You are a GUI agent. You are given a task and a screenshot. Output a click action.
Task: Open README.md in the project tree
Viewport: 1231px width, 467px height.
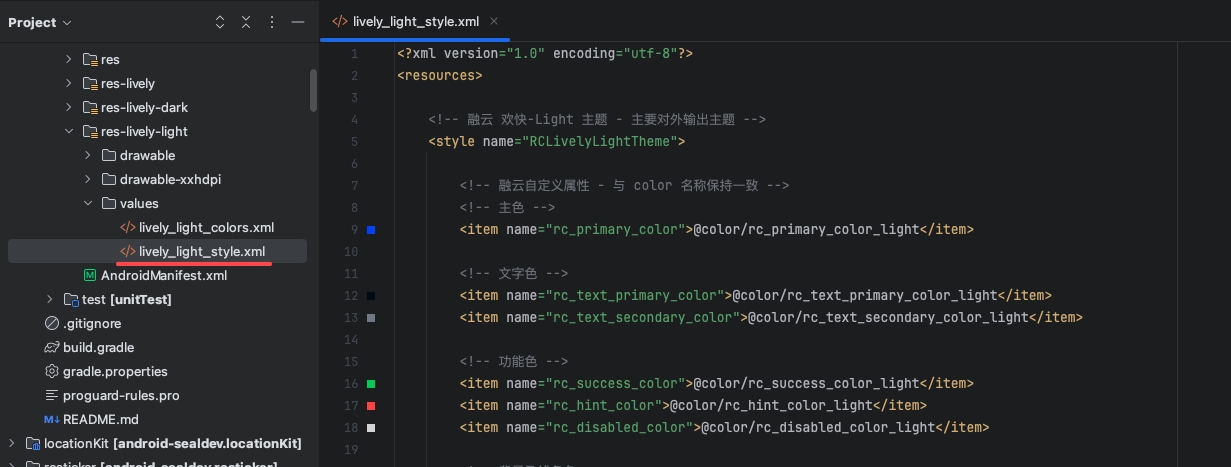100,419
